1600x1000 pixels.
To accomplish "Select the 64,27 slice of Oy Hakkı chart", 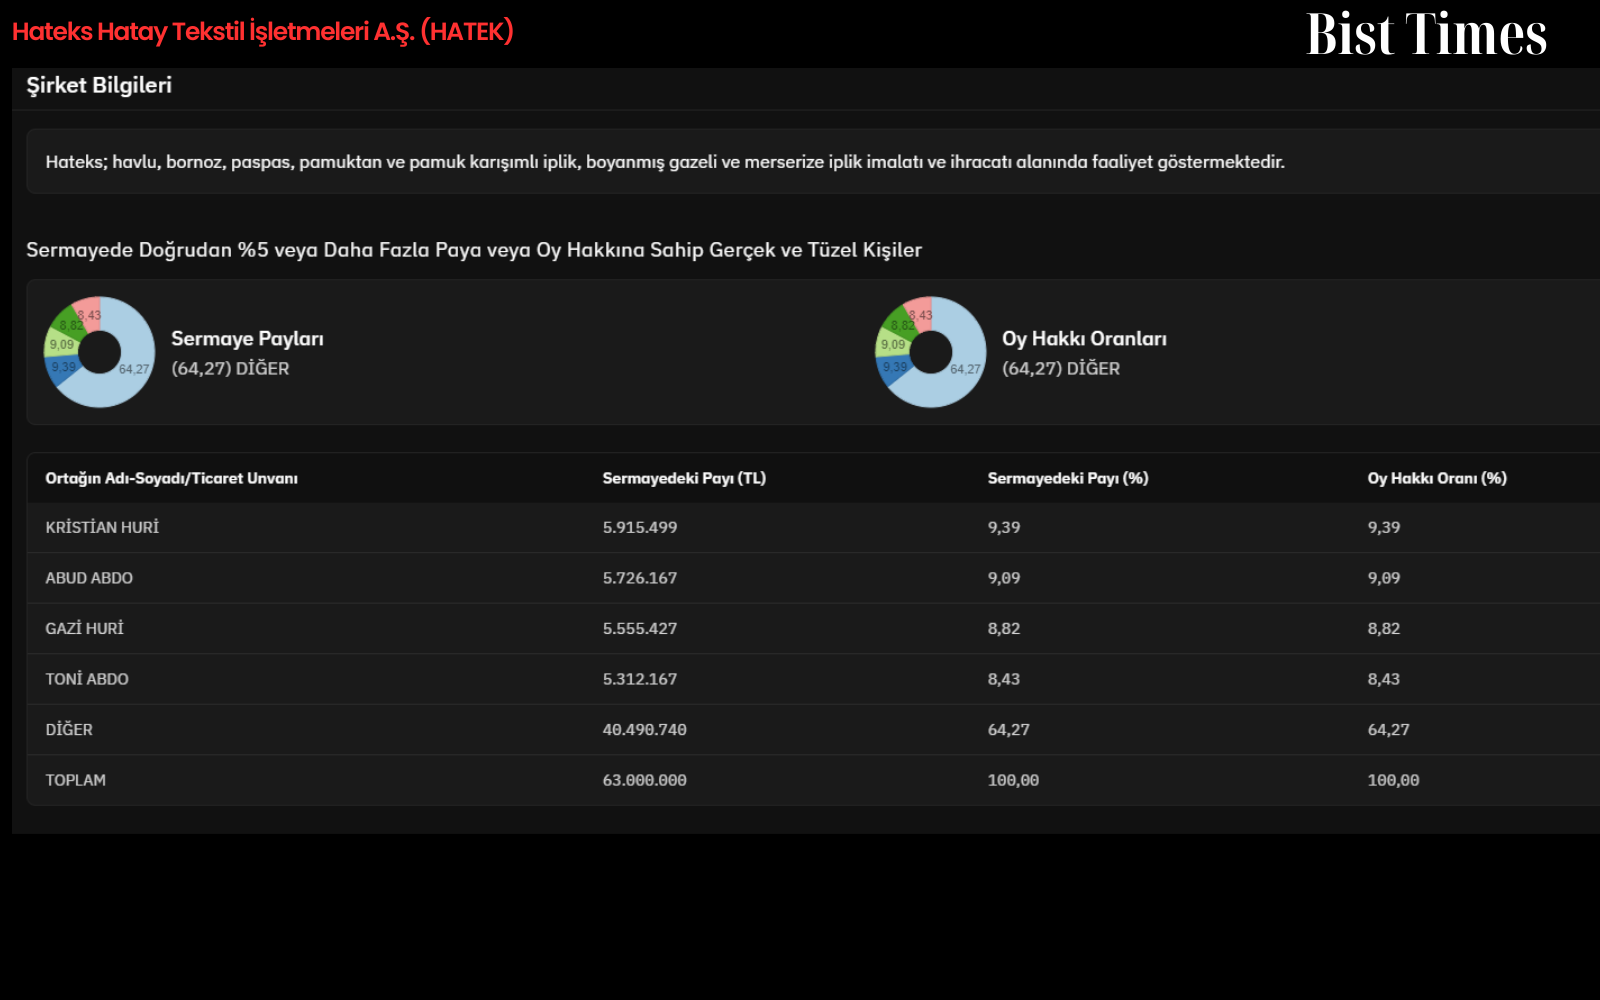I will 966,369.
